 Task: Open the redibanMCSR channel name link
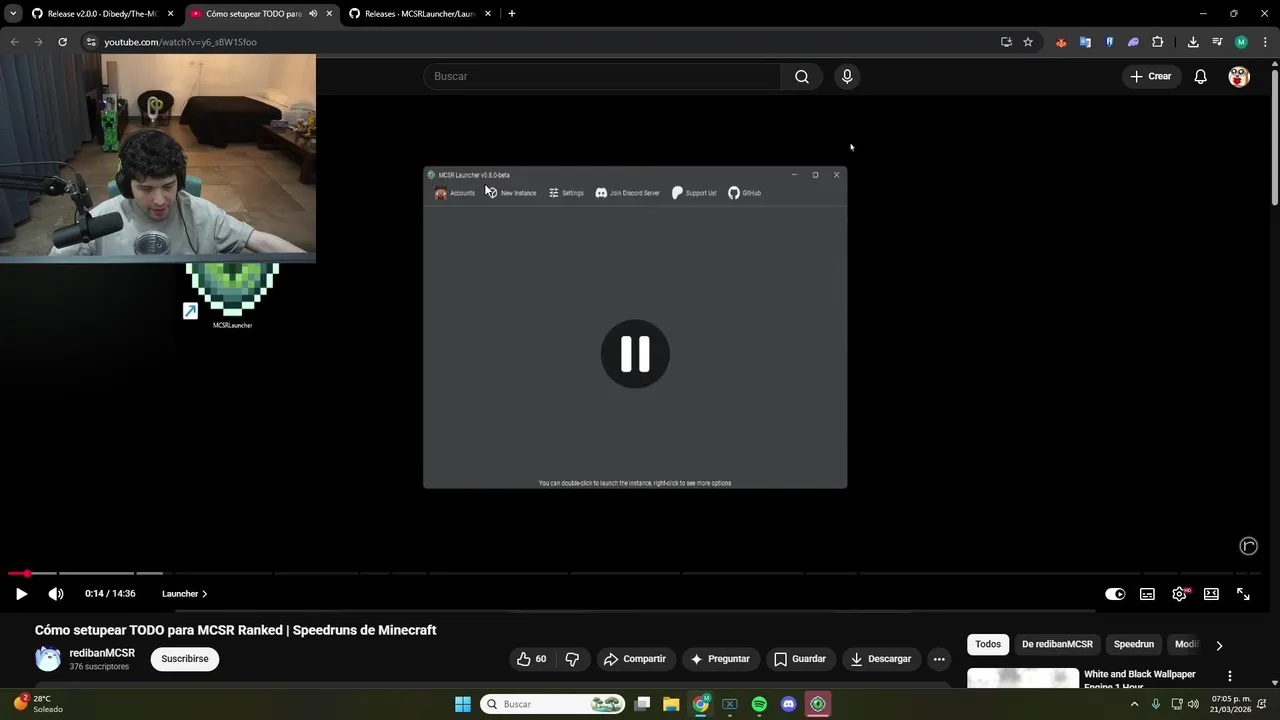point(102,653)
